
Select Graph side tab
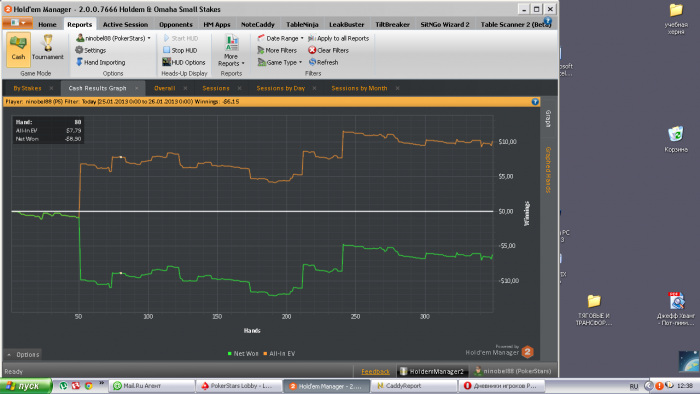(x=548, y=119)
